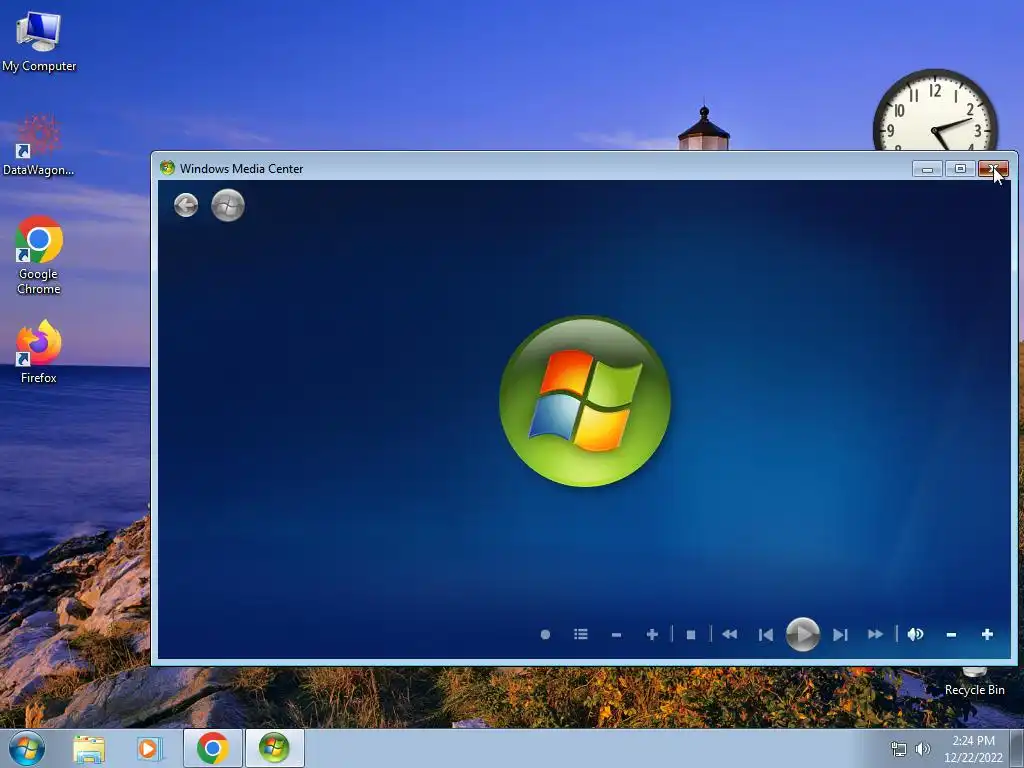The width and height of the screenshot is (1024, 768).
Task: Click the Media Center title bar icon
Action: point(167,168)
